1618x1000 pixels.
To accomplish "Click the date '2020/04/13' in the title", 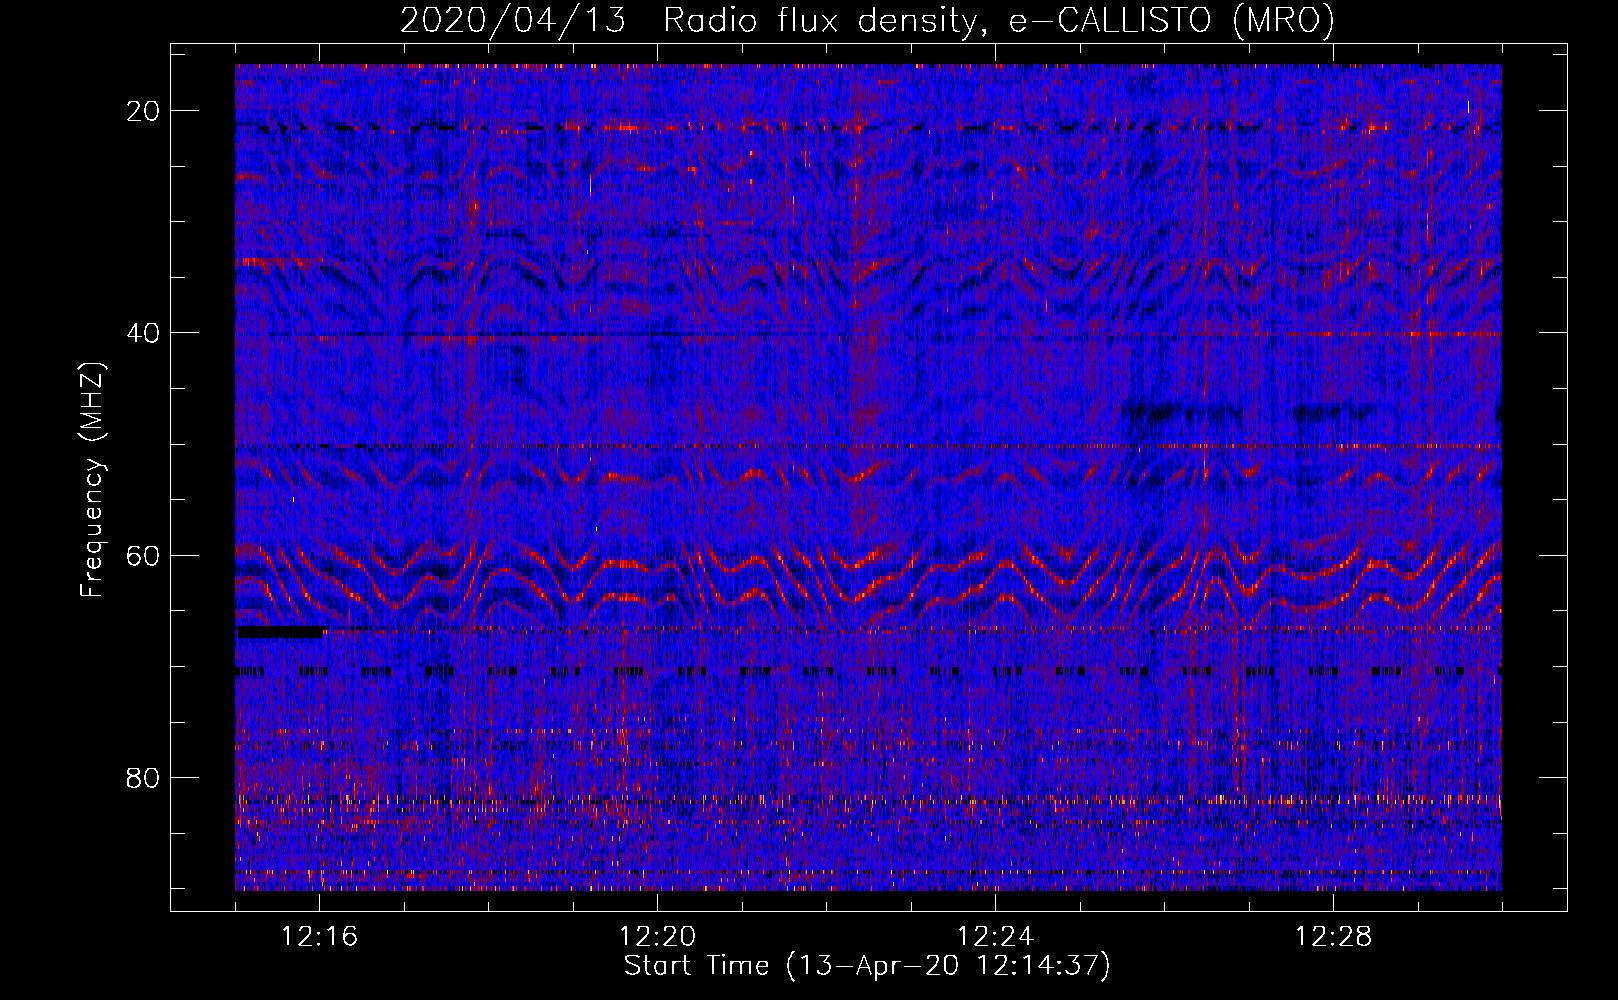I will [513, 21].
